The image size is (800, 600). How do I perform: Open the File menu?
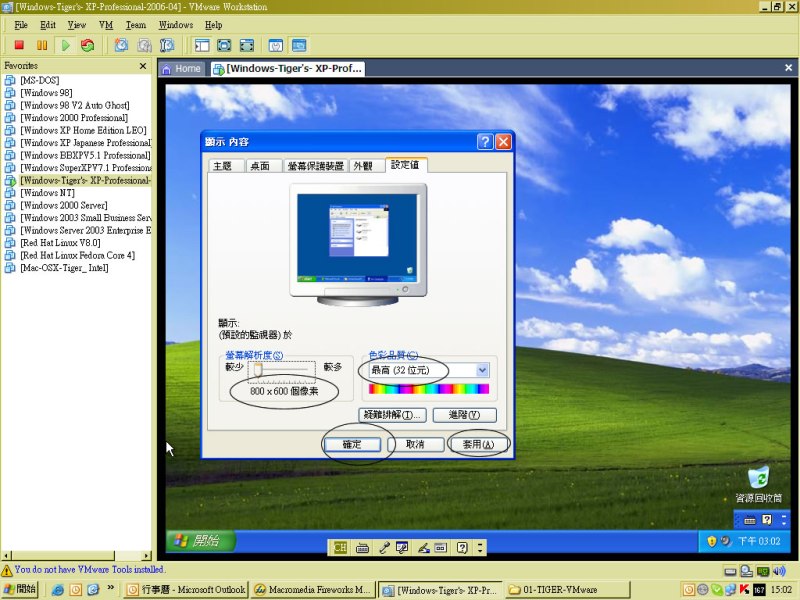(21, 25)
